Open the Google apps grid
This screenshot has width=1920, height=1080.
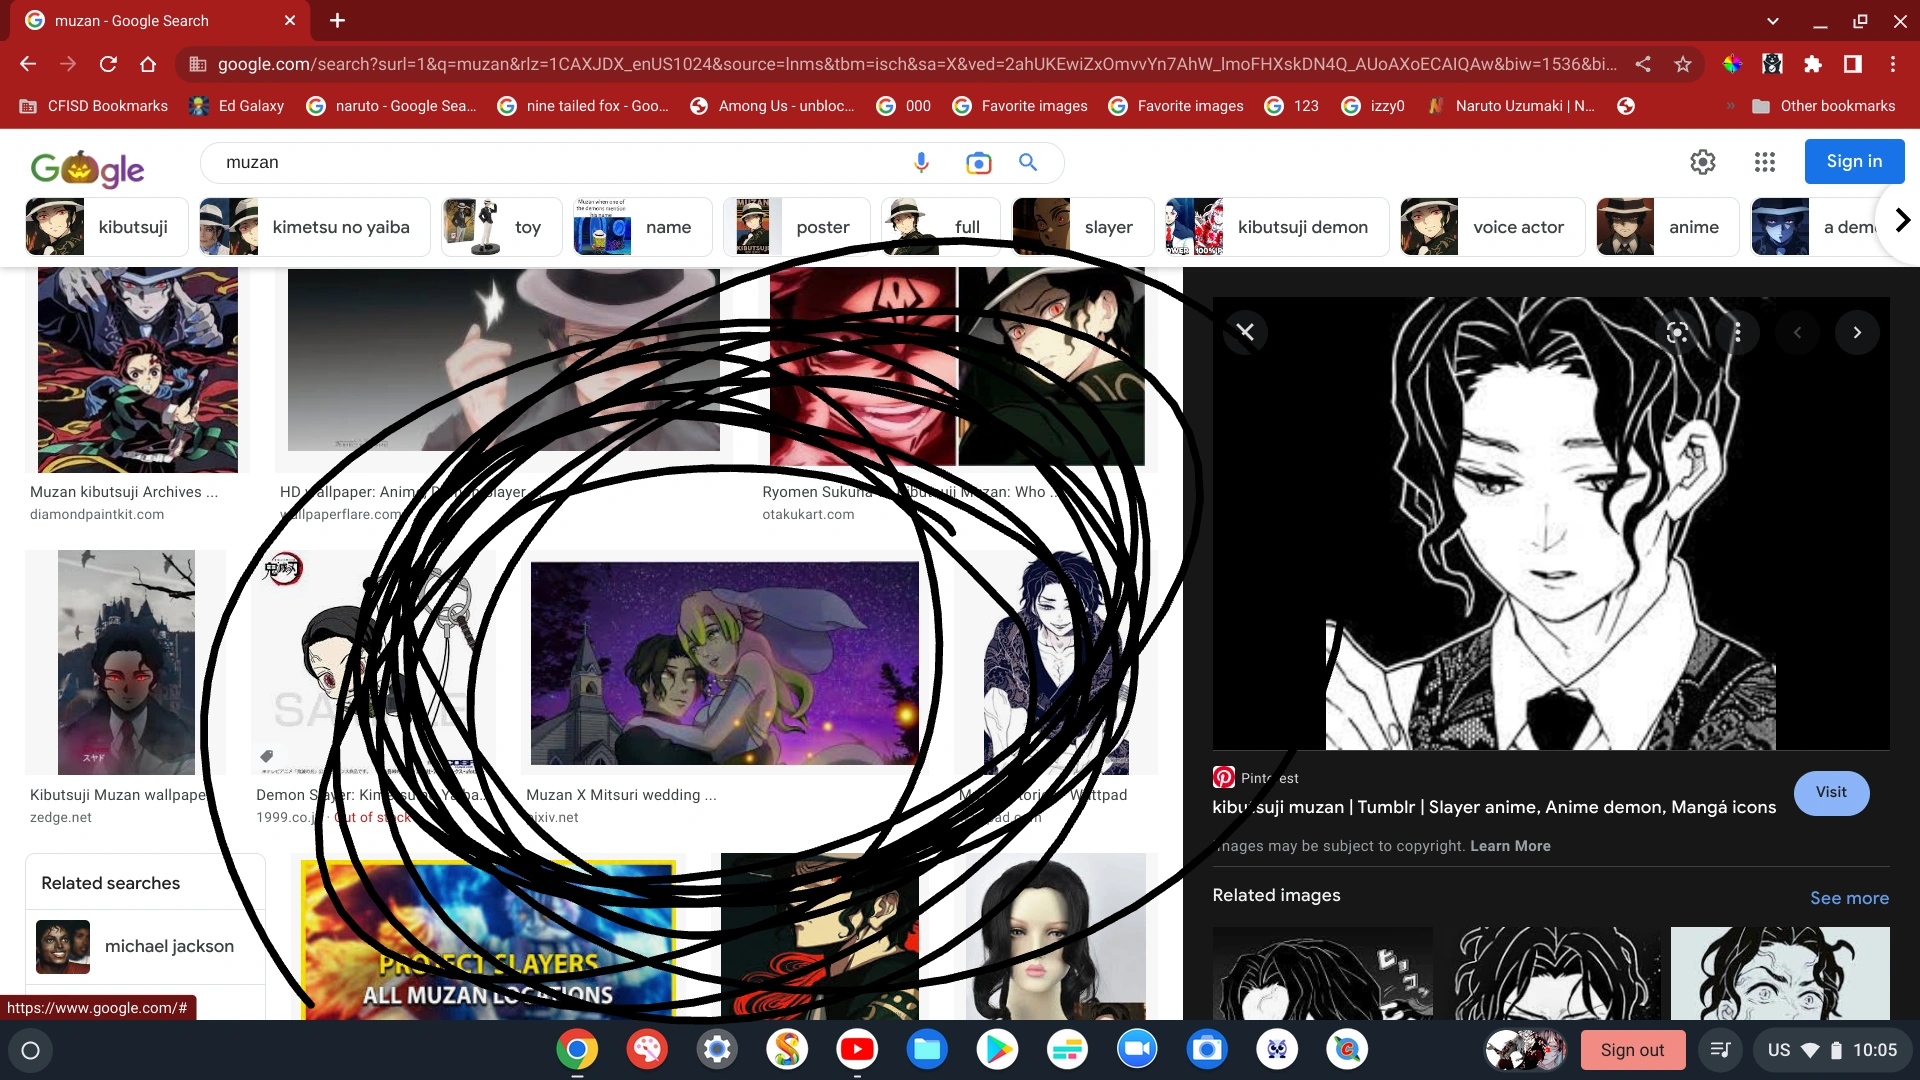1764,162
